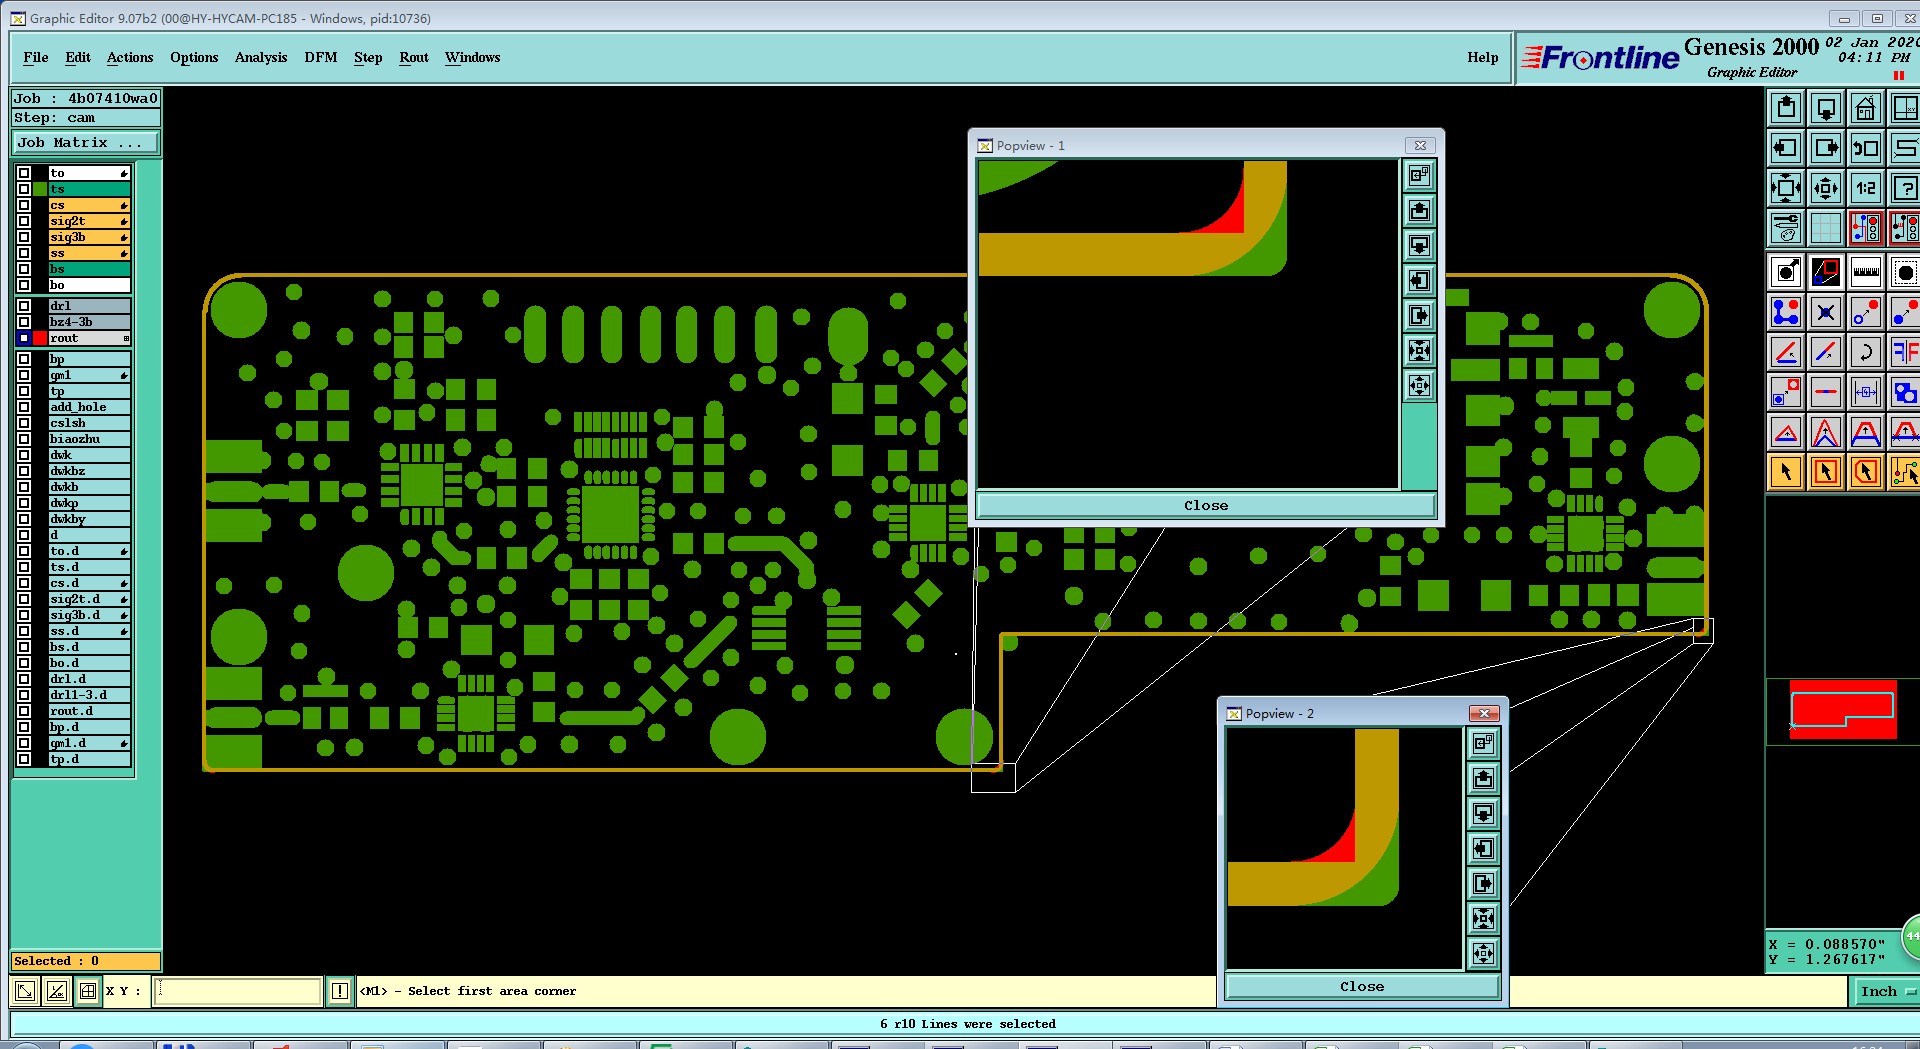Open the Inch units dropdown
Viewport: 1920px width, 1049px height.
(1886, 991)
